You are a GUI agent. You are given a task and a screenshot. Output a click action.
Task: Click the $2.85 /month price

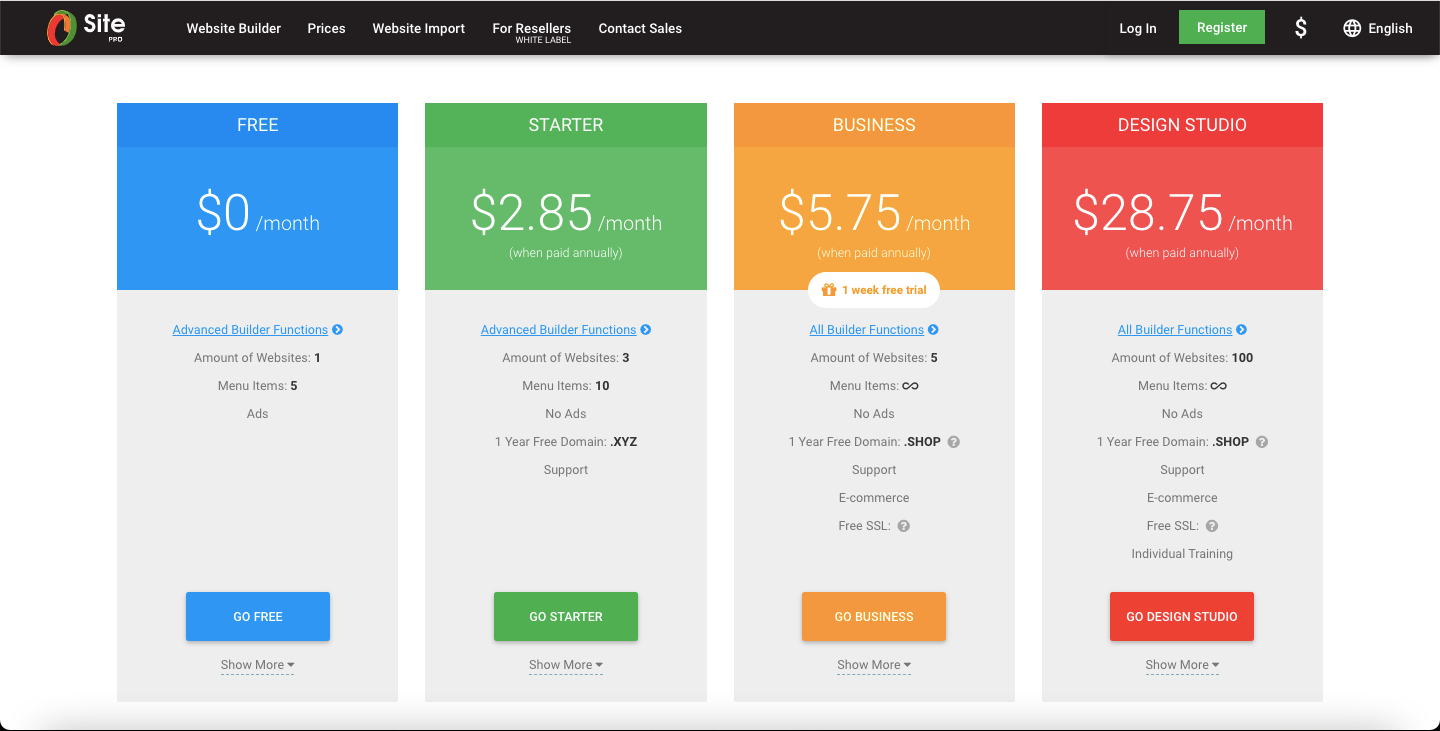tap(566, 213)
